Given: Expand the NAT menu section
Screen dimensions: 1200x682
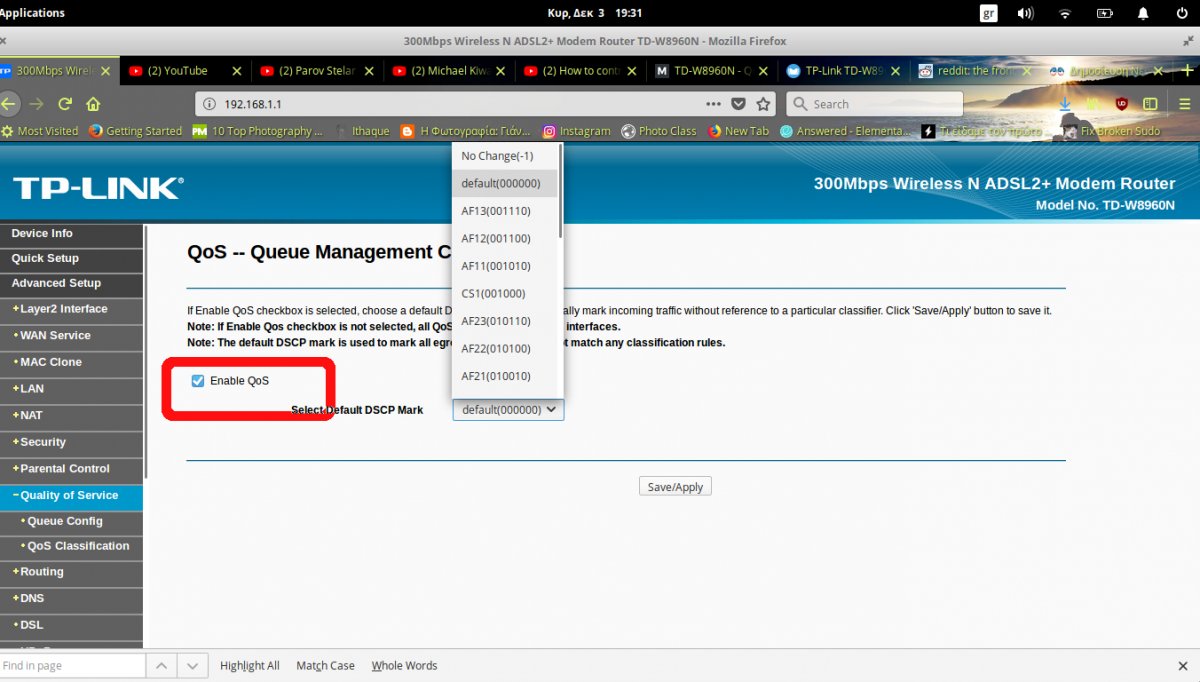Looking at the screenshot, I should coord(71,415).
